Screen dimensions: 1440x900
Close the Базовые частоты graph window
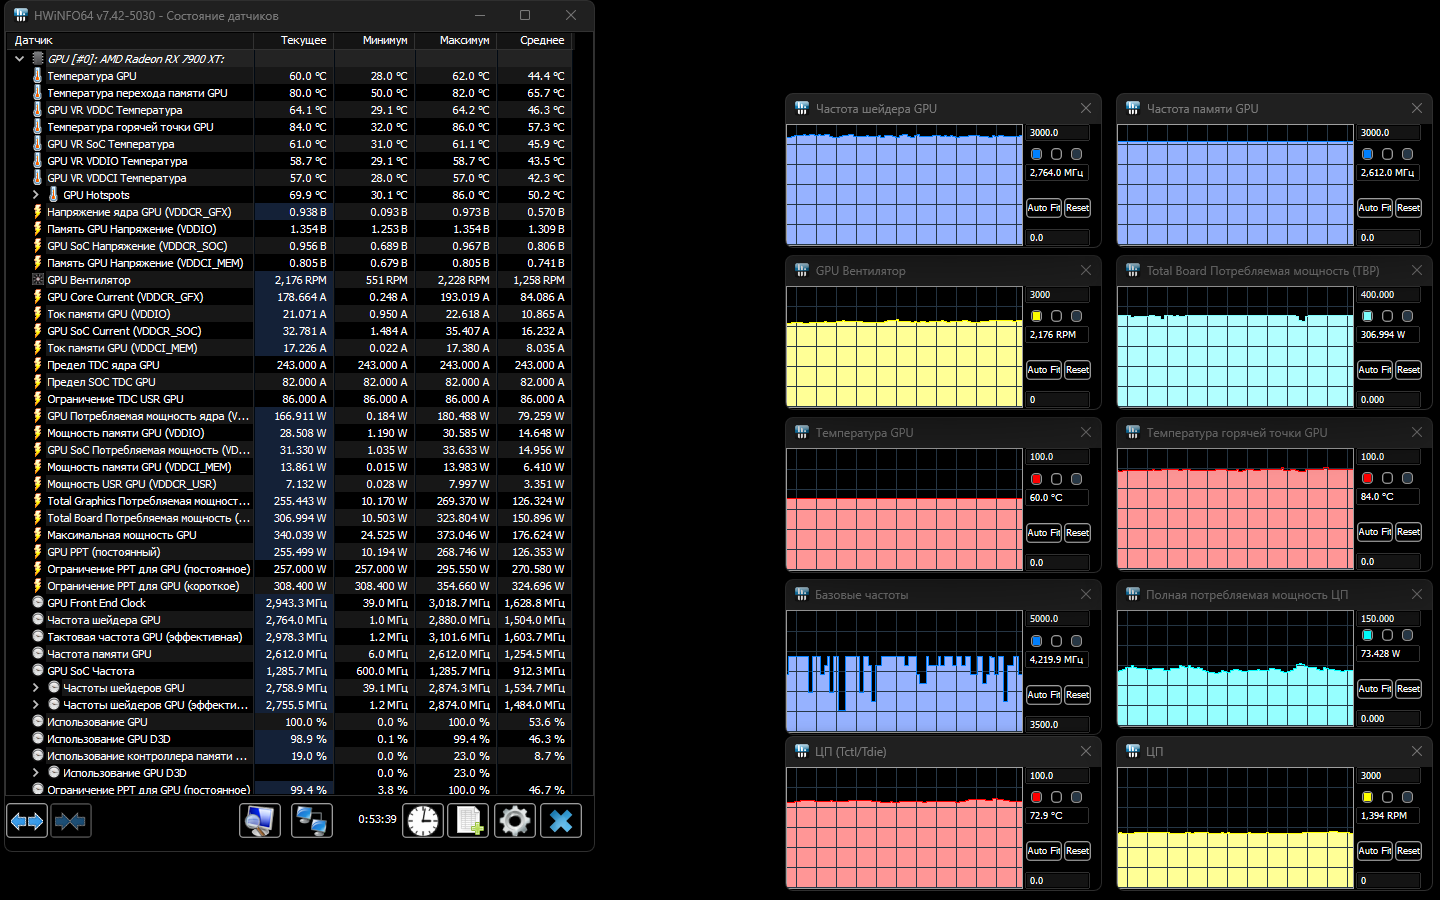pyautogui.click(x=1086, y=594)
